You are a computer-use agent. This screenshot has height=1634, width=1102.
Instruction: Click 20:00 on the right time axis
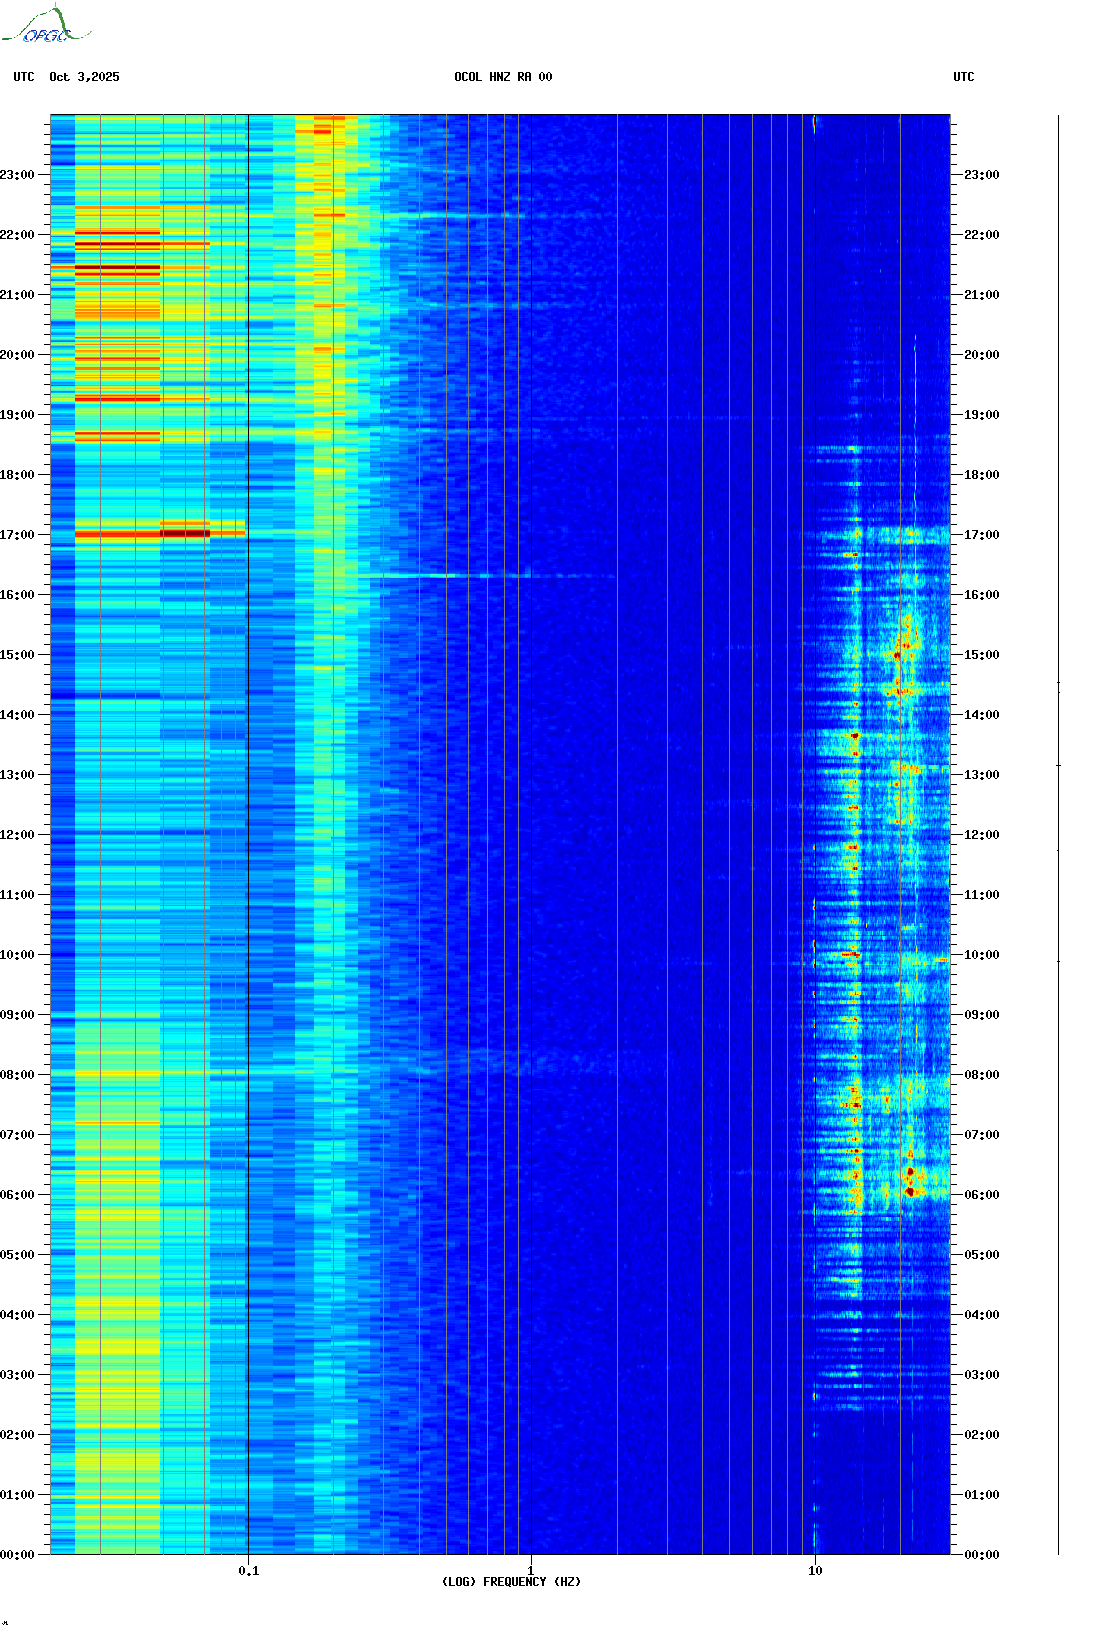(x=981, y=355)
